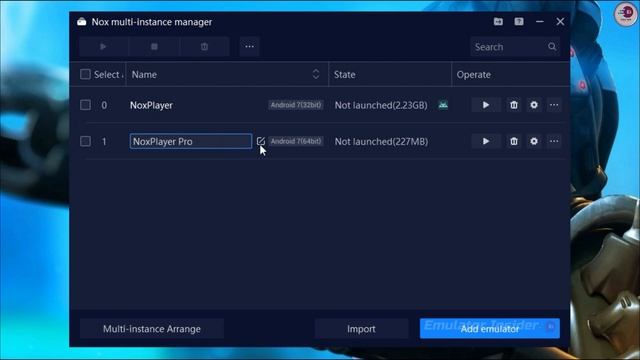This screenshot has height=360, width=640.
Task: Click the State column header
Action: tap(344, 75)
